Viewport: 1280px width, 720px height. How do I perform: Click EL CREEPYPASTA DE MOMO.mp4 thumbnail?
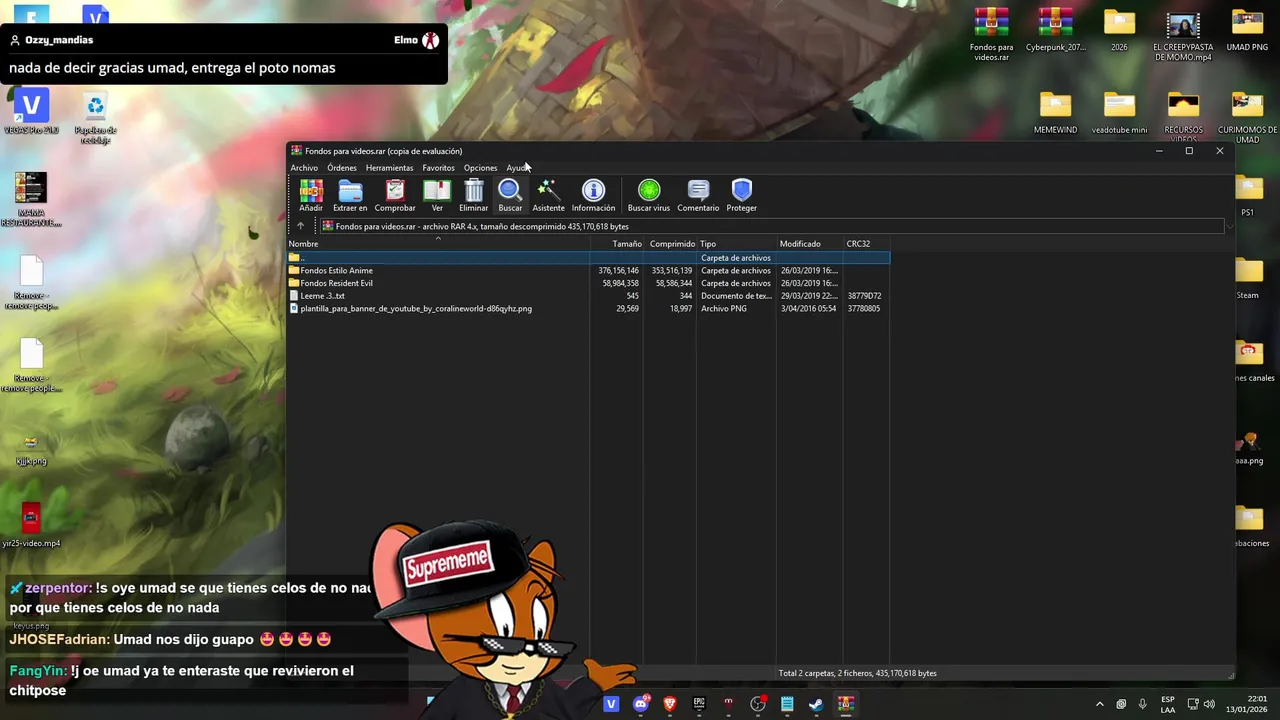(x=1183, y=35)
